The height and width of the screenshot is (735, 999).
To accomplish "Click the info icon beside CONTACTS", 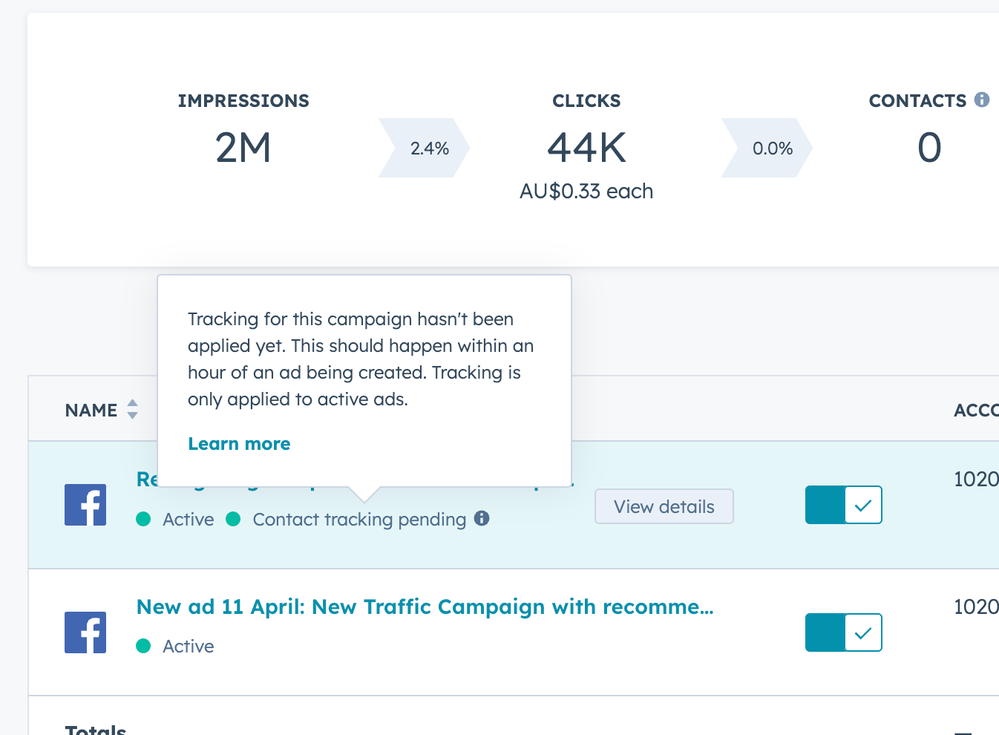I will click(x=982, y=100).
